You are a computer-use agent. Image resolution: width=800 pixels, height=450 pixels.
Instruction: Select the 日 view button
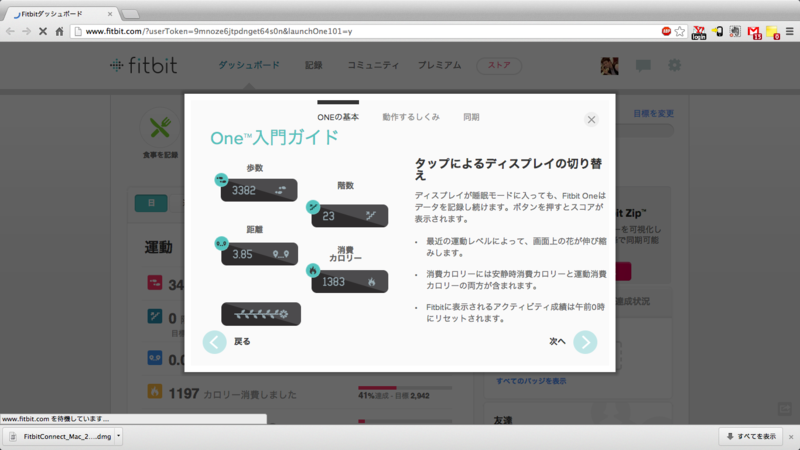[x=151, y=203]
